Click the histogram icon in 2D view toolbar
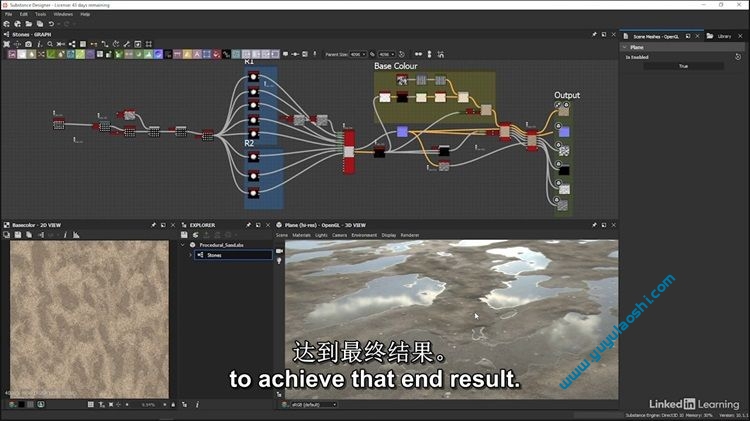 pos(76,235)
